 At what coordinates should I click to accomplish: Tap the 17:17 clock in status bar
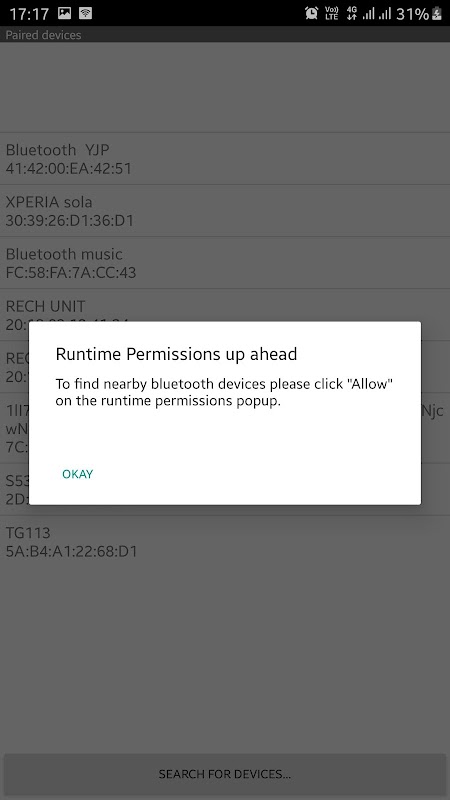(x=29, y=14)
